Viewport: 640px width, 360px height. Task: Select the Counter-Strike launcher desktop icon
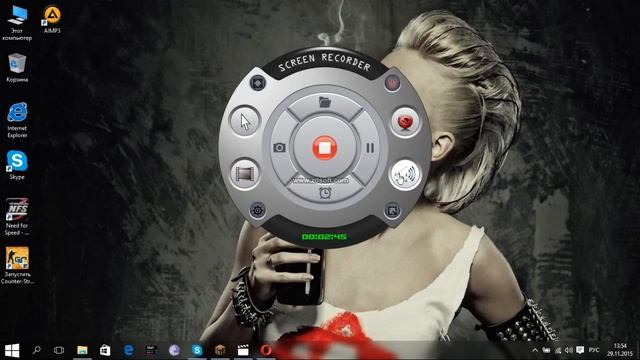17,265
